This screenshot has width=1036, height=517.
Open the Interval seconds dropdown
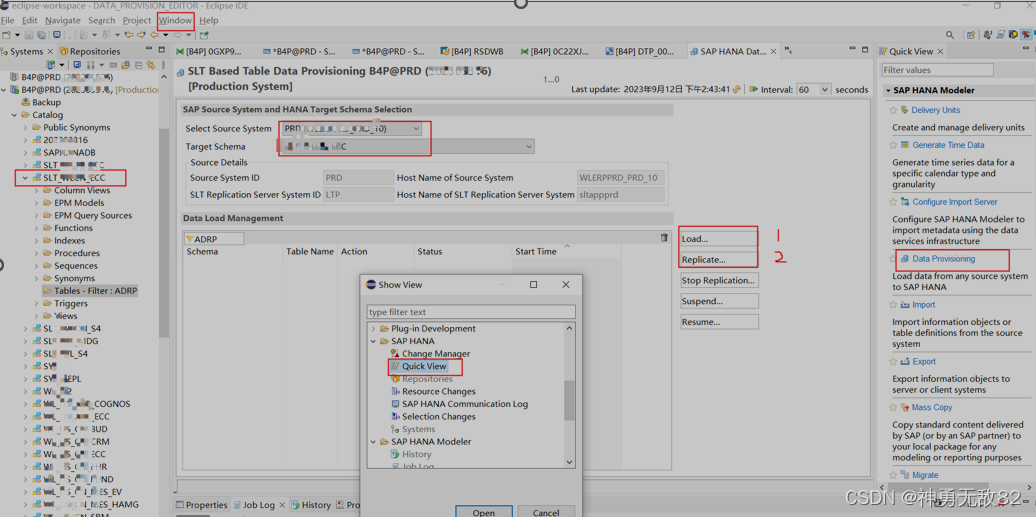click(824, 89)
